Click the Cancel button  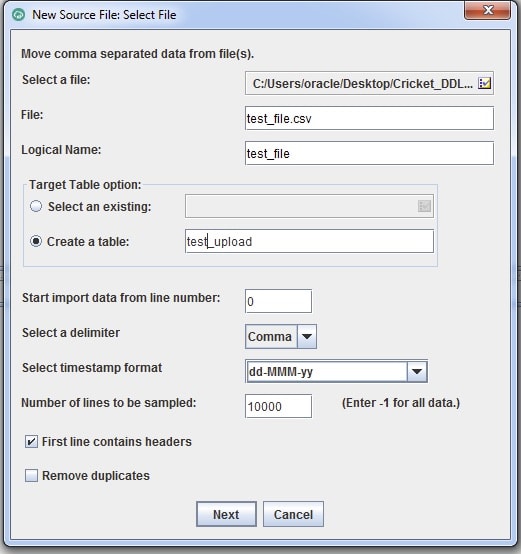[293, 514]
